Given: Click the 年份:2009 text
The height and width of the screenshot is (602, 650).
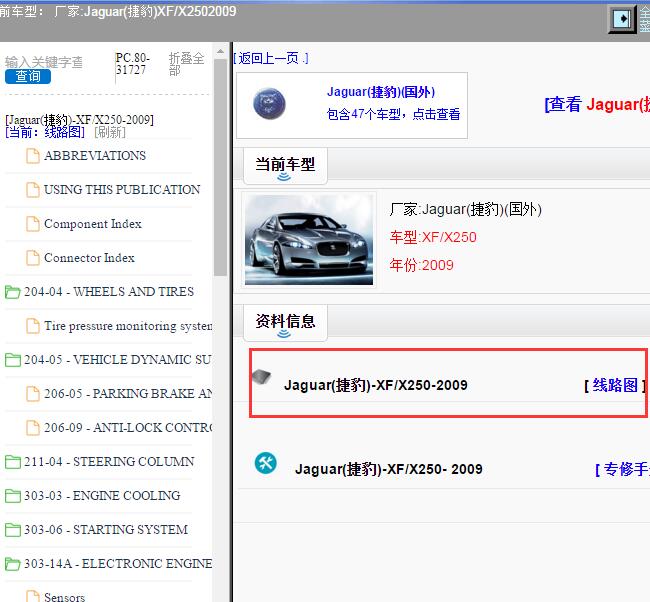Looking at the screenshot, I should [x=421, y=265].
